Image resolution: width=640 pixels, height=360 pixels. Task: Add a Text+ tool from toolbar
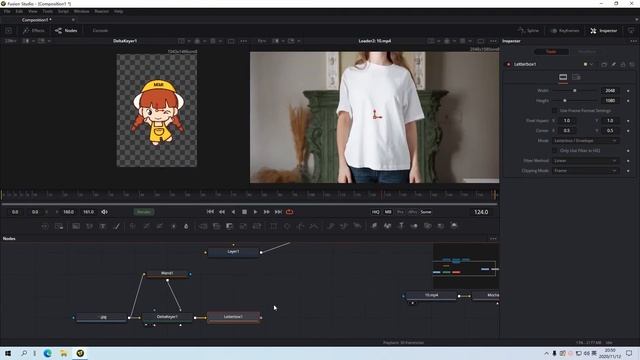103,226
